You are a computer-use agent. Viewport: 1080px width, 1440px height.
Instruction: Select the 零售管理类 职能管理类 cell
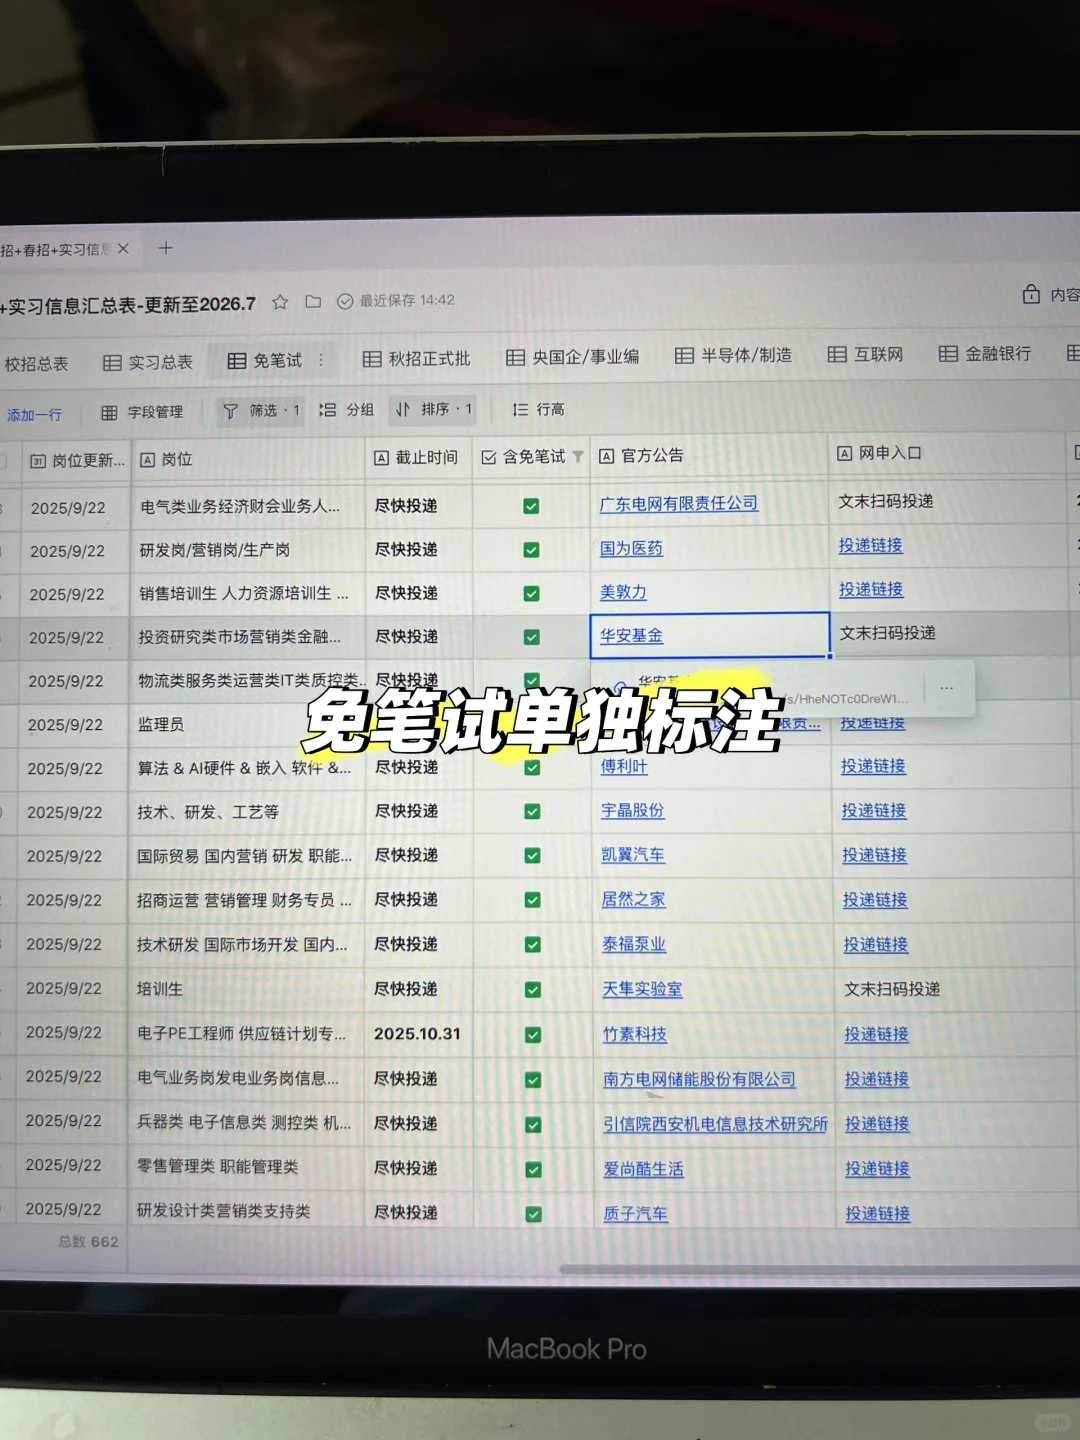(x=247, y=1167)
